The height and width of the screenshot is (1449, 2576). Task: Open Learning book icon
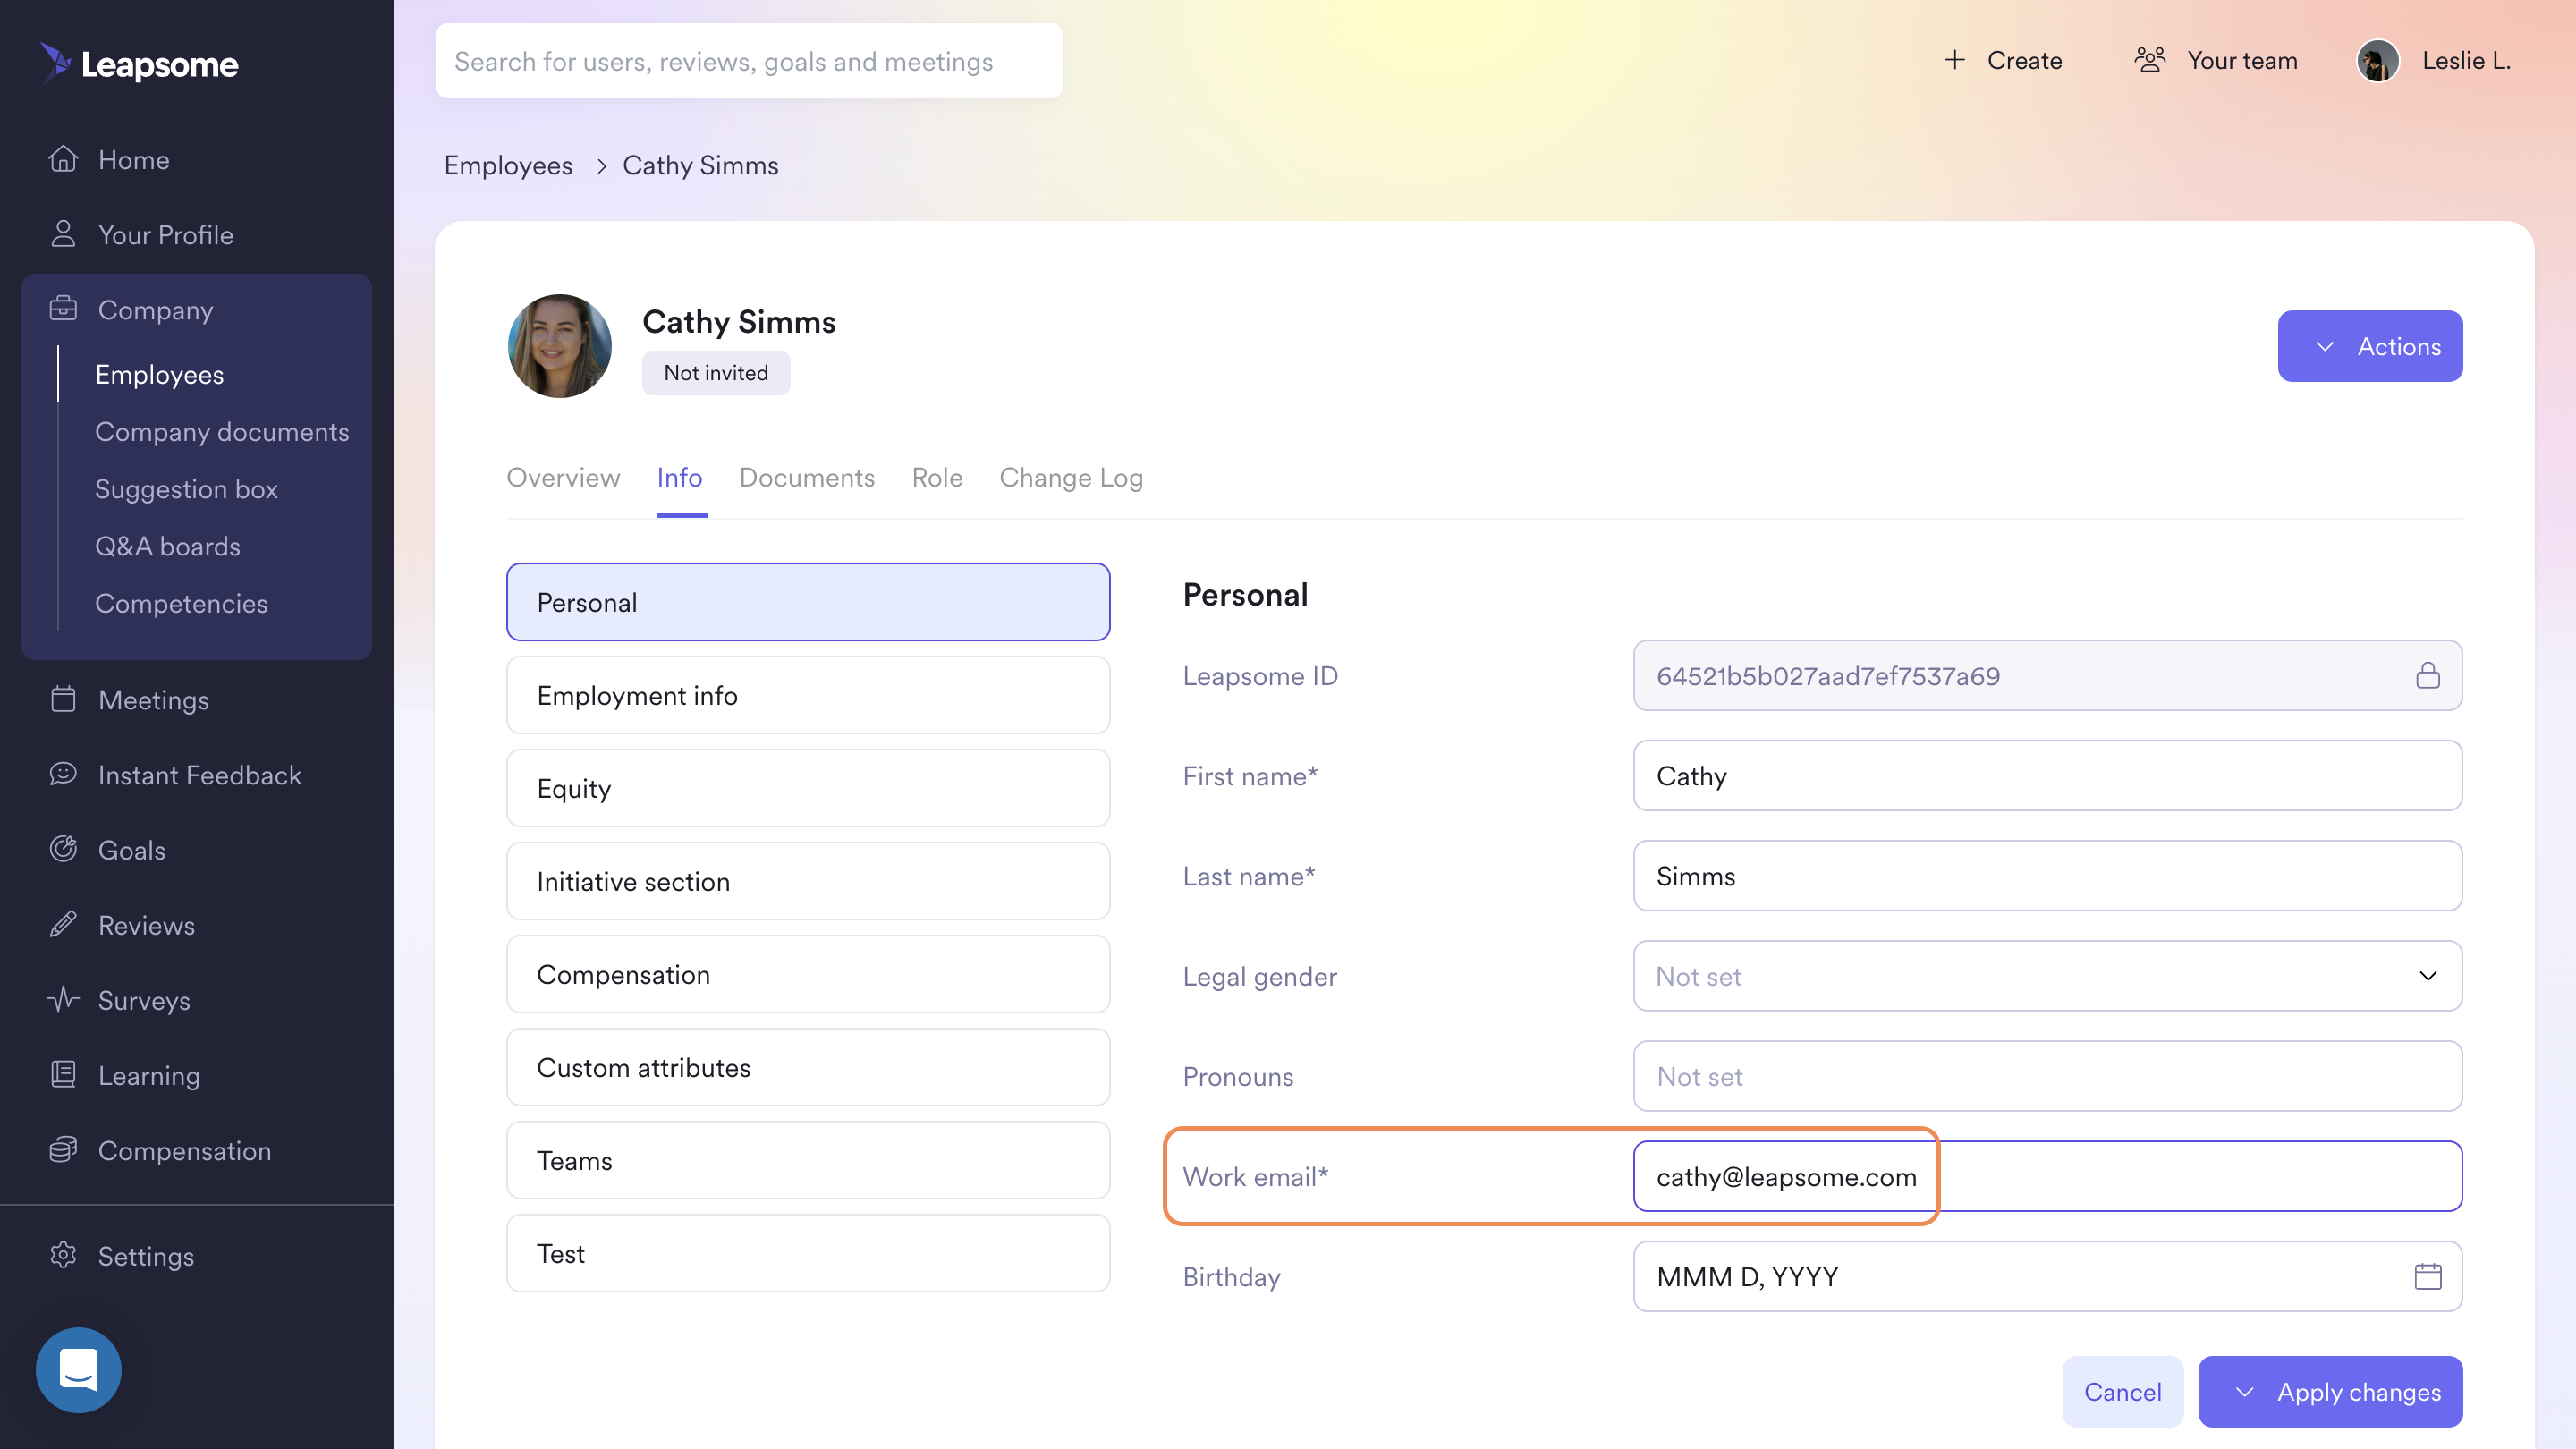(x=63, y=1074)
